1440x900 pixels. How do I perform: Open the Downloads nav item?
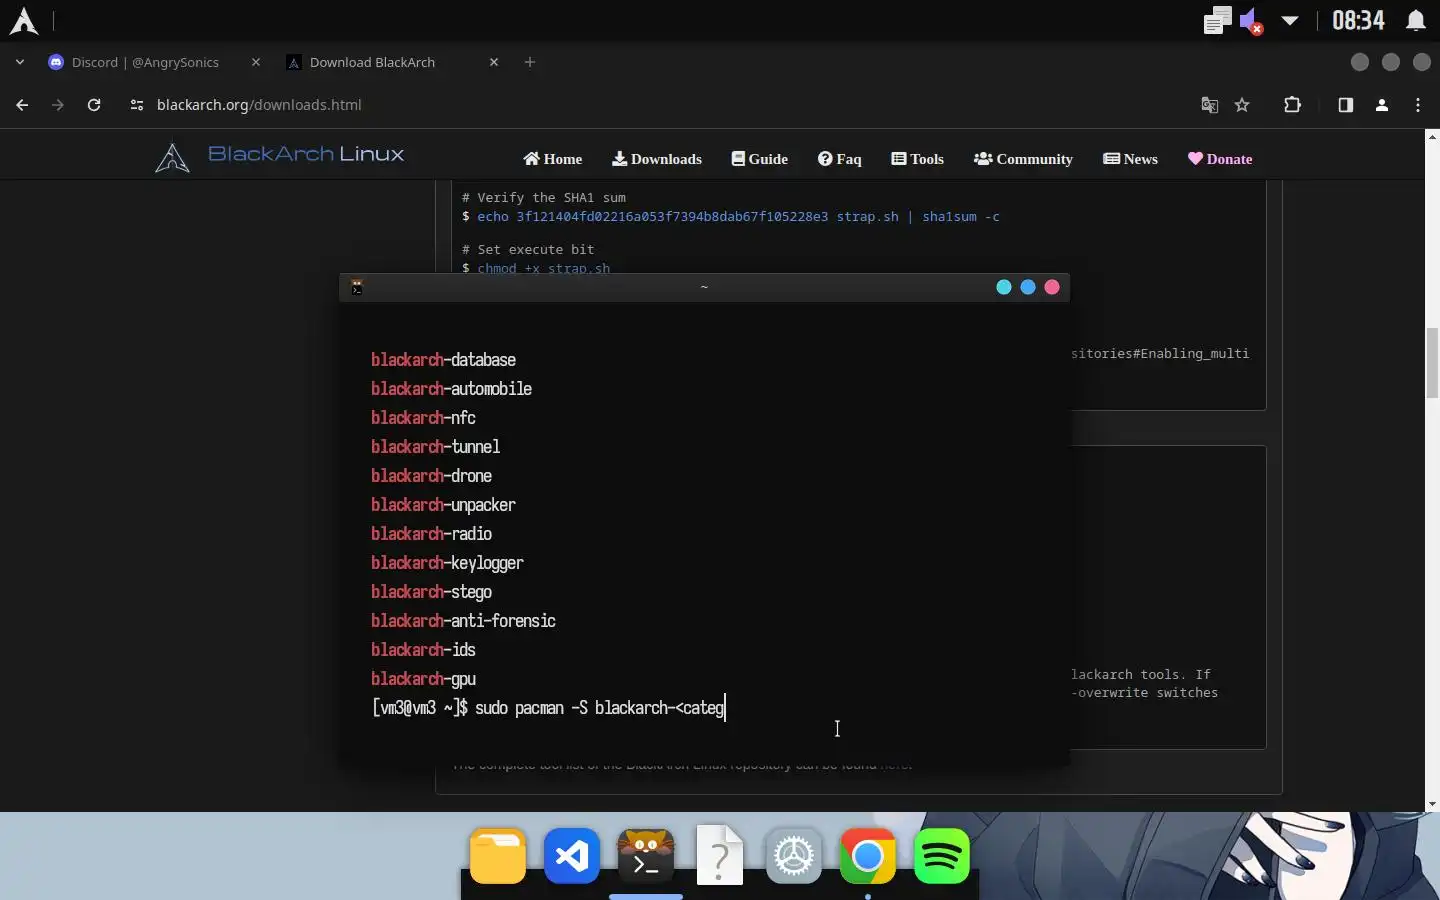(x=657, y=159)
